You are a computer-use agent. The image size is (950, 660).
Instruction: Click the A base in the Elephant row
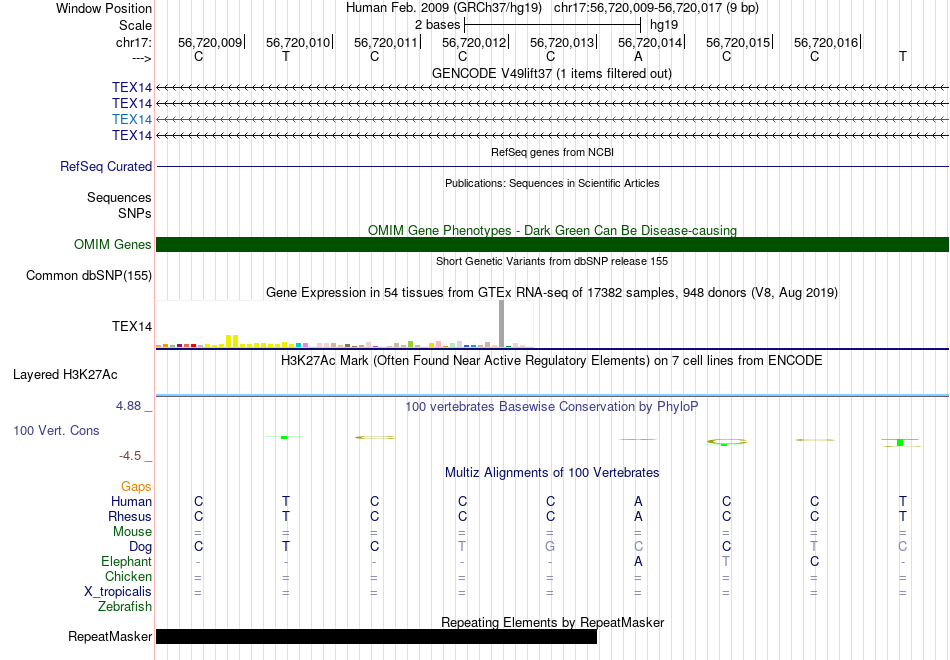(x=638, y=562)
